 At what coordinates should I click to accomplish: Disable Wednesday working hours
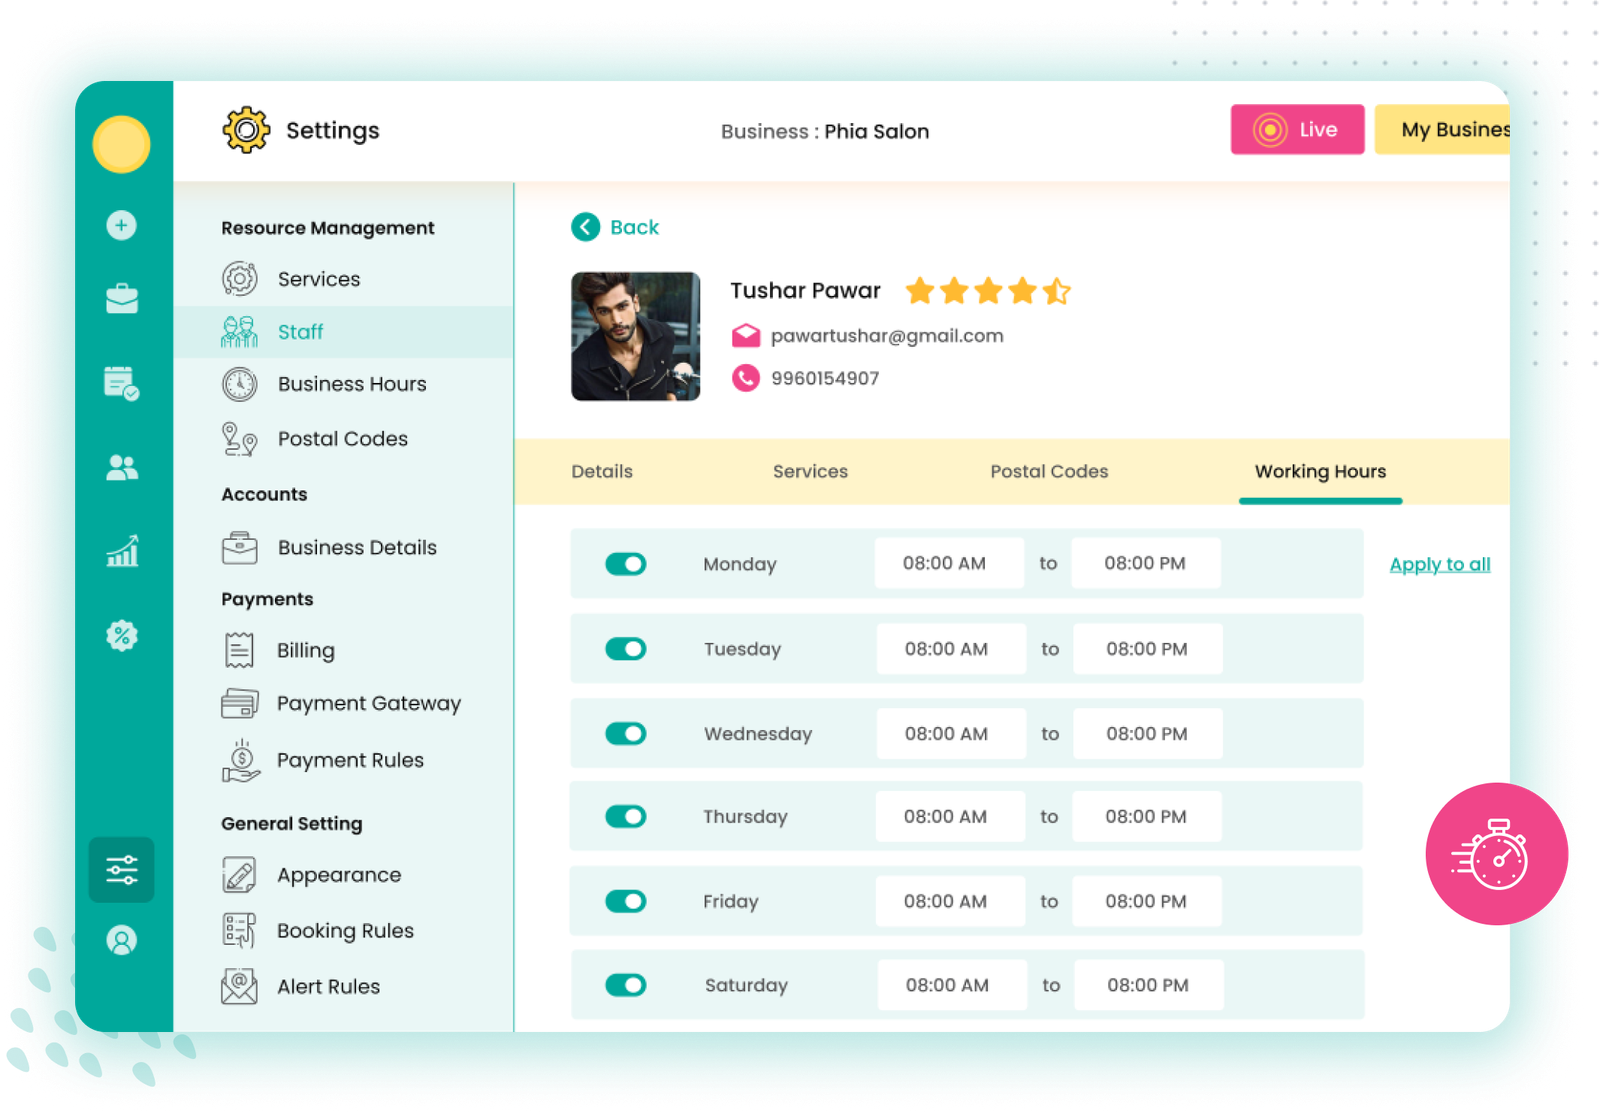coord(625,733)
